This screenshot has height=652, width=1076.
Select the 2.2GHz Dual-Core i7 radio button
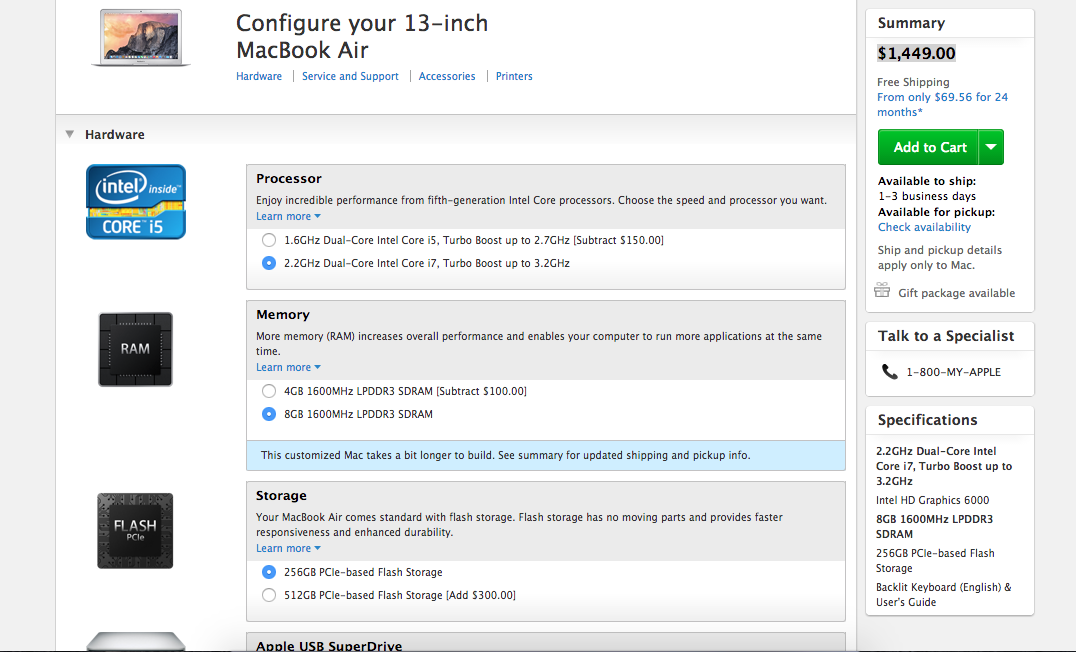click(268, 263)
